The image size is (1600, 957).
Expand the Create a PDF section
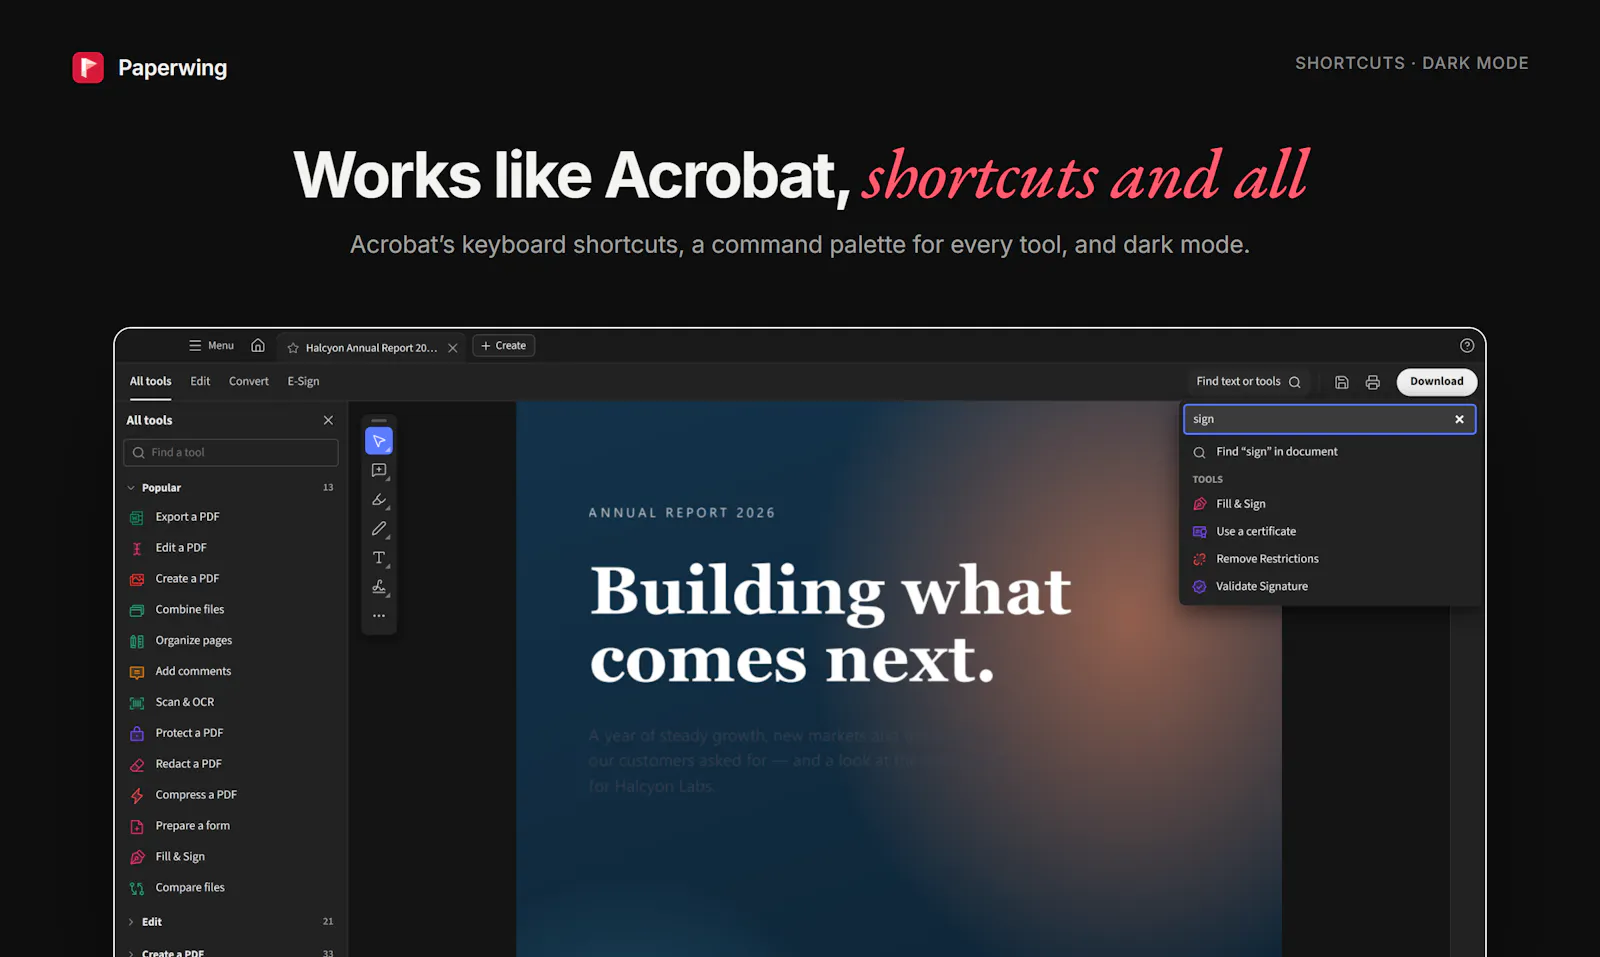coord(131,953)
